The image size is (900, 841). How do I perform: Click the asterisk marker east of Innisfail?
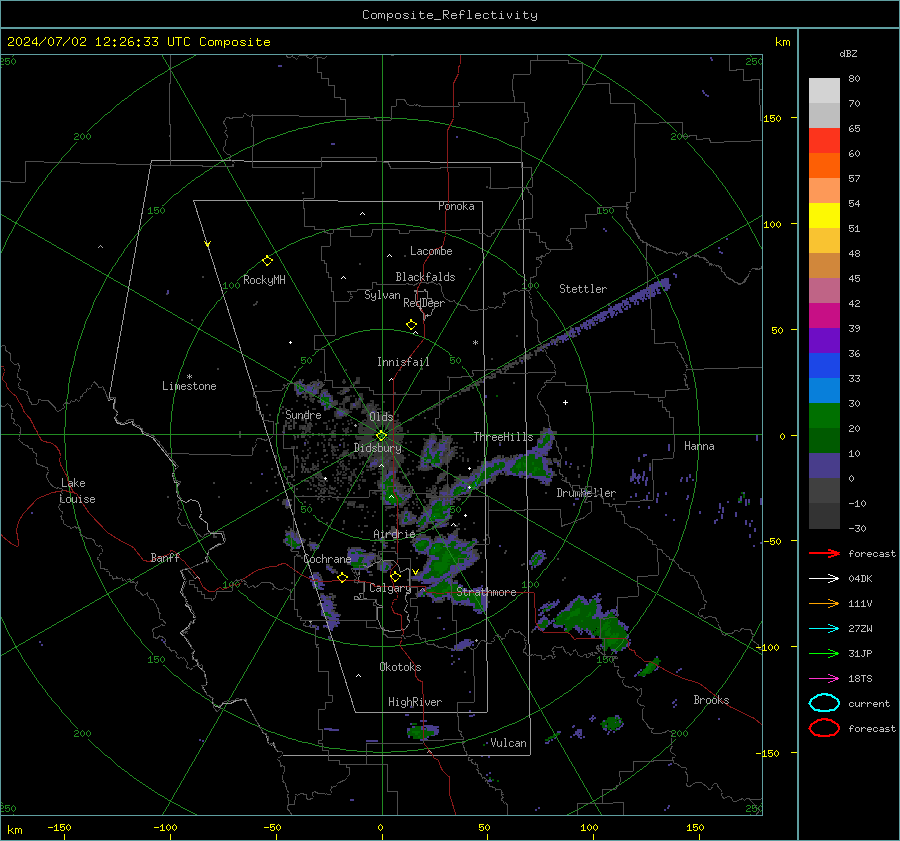click(475, 343)
